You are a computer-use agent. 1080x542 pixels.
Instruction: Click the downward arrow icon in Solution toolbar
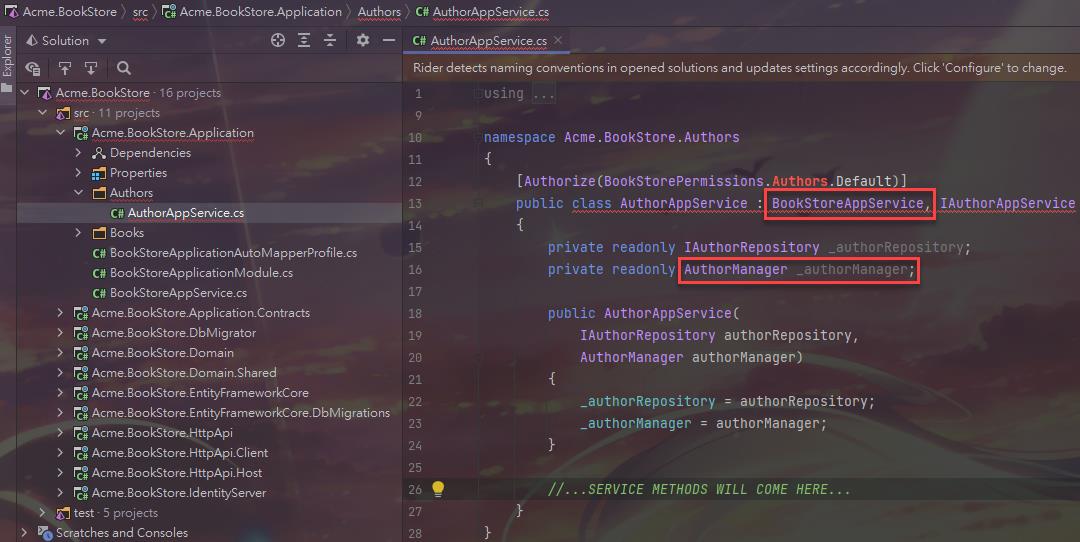(x=91, y=68)
